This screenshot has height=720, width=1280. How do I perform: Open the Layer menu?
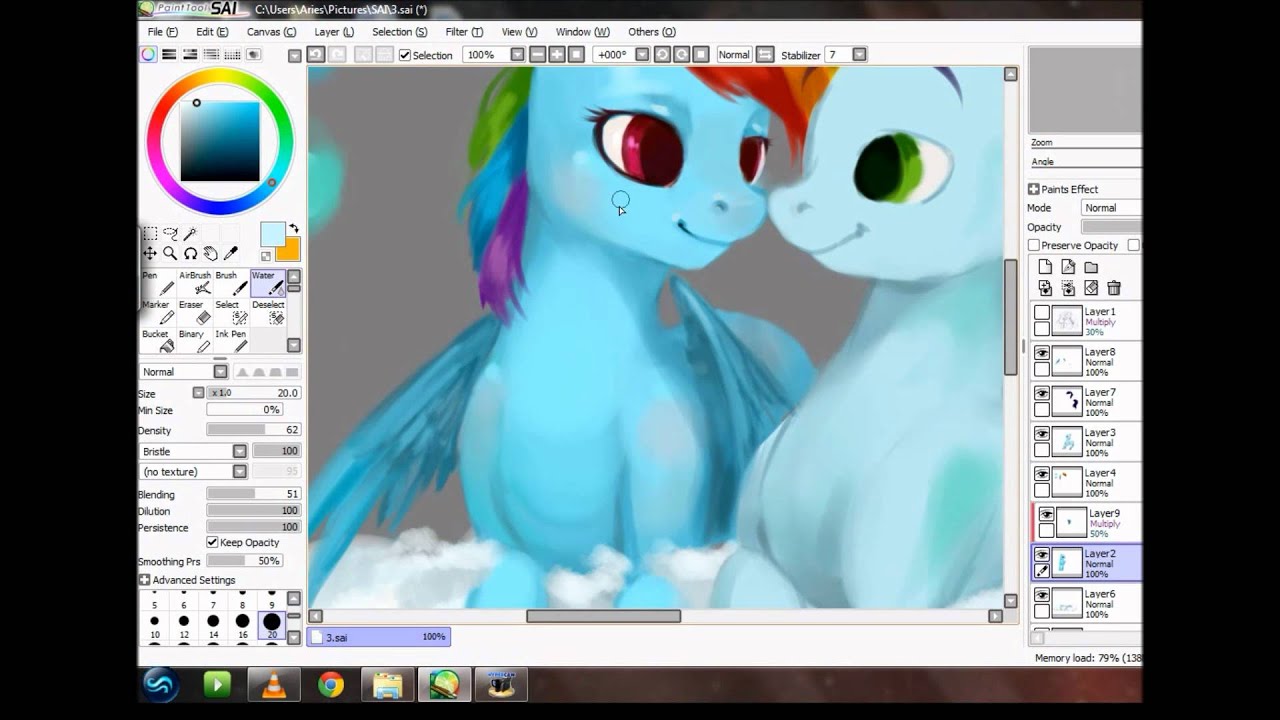(334, 32)
